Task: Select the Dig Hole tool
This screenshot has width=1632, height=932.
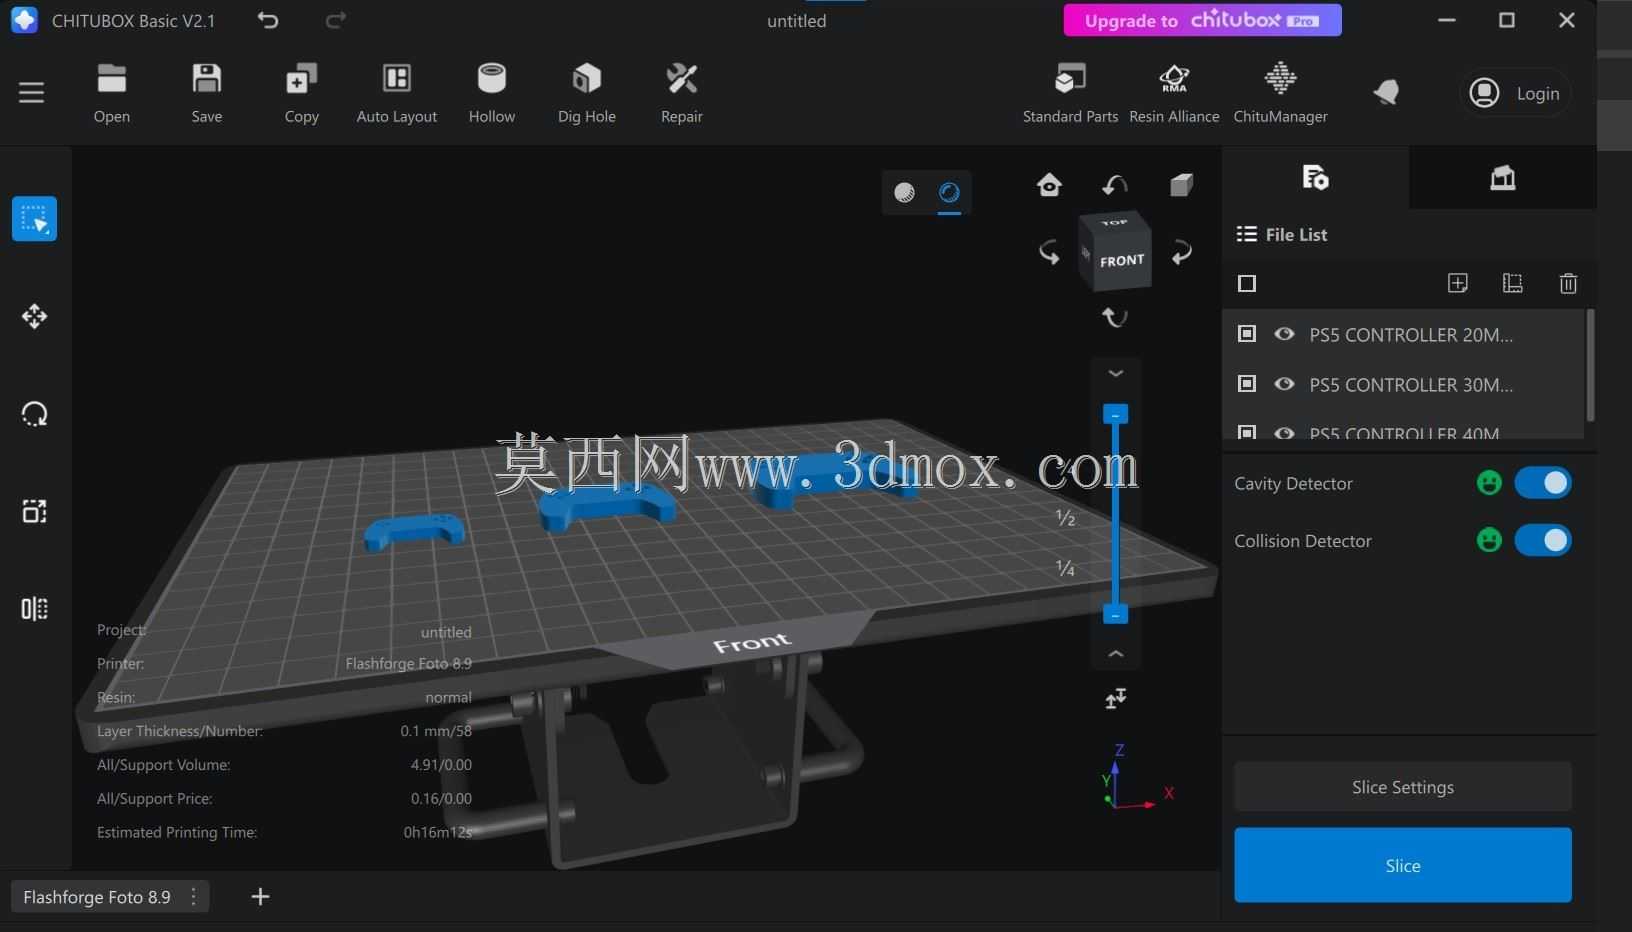Action: click(587, 93)
